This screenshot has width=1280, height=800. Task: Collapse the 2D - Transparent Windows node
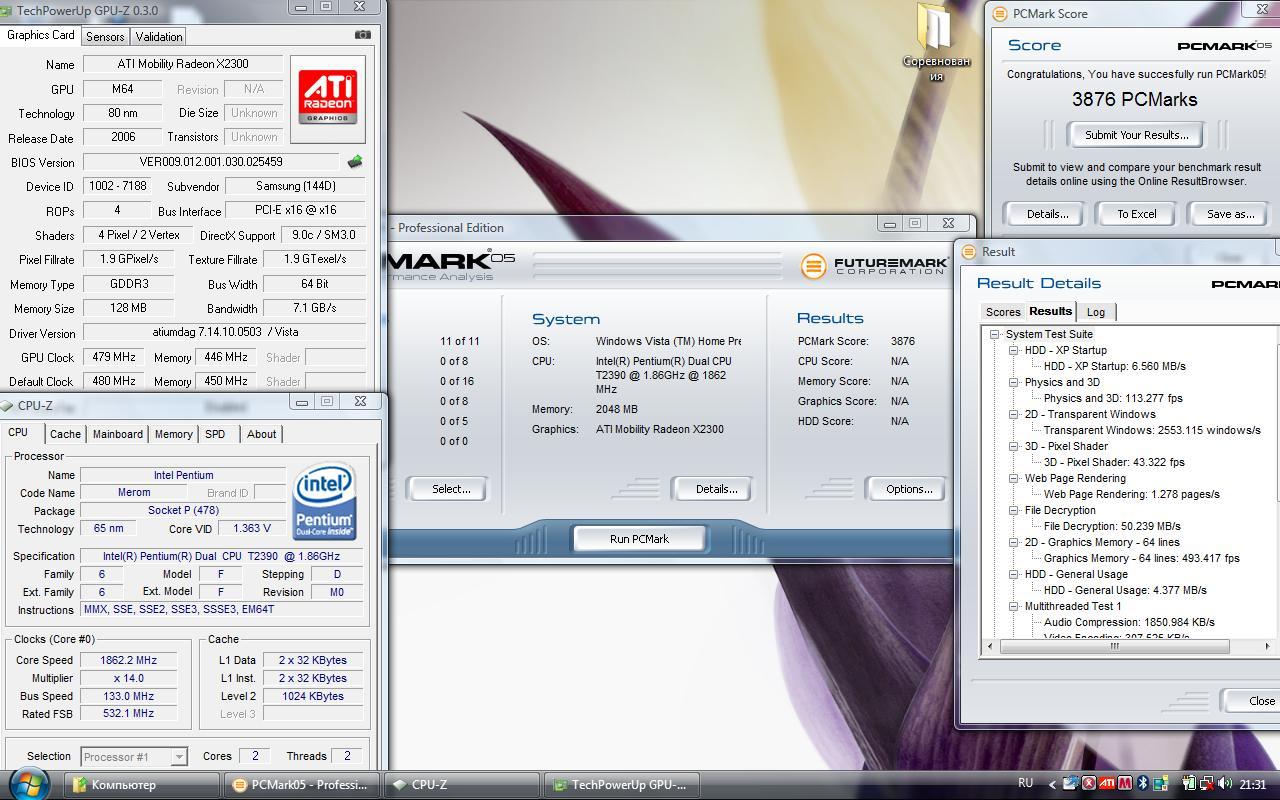pyautogui.click(x=1014, y=415)
